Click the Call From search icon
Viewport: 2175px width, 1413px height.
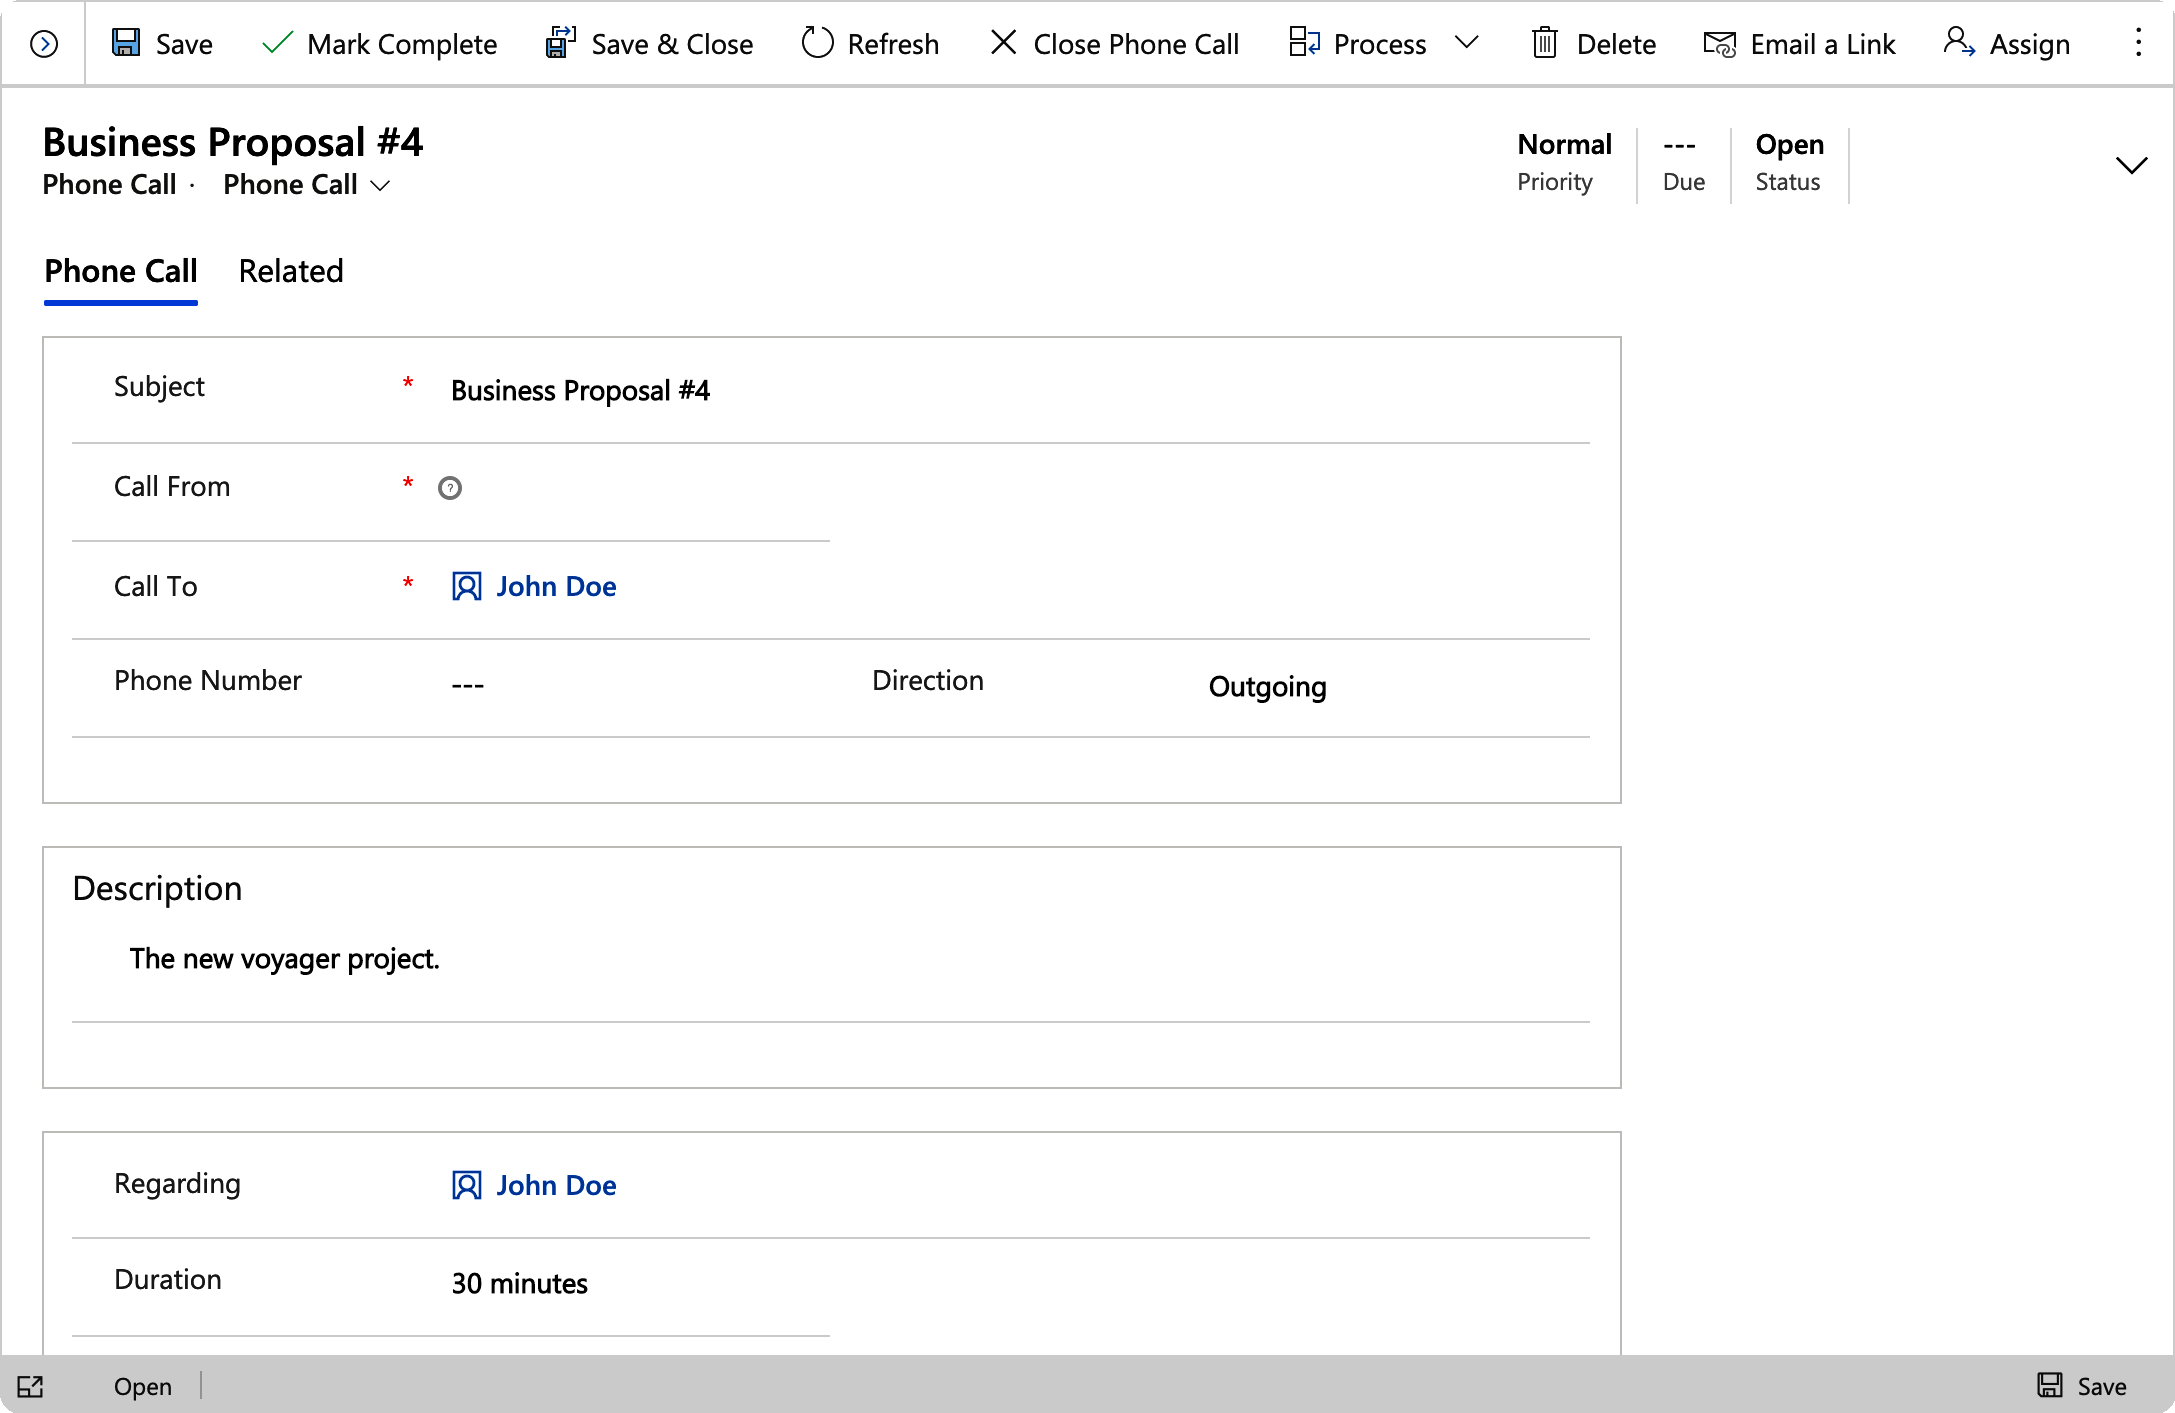tap(450, 488)
